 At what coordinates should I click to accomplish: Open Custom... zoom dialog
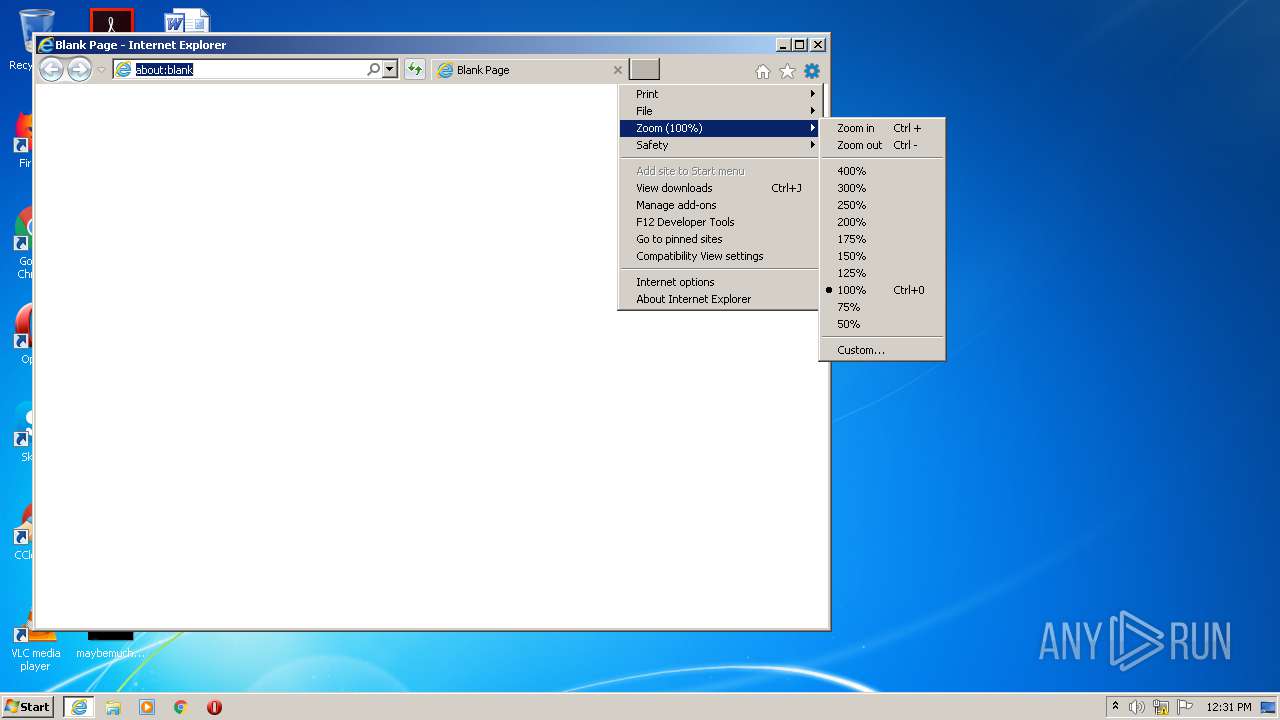pyautogui.click(x=882, y=350)
